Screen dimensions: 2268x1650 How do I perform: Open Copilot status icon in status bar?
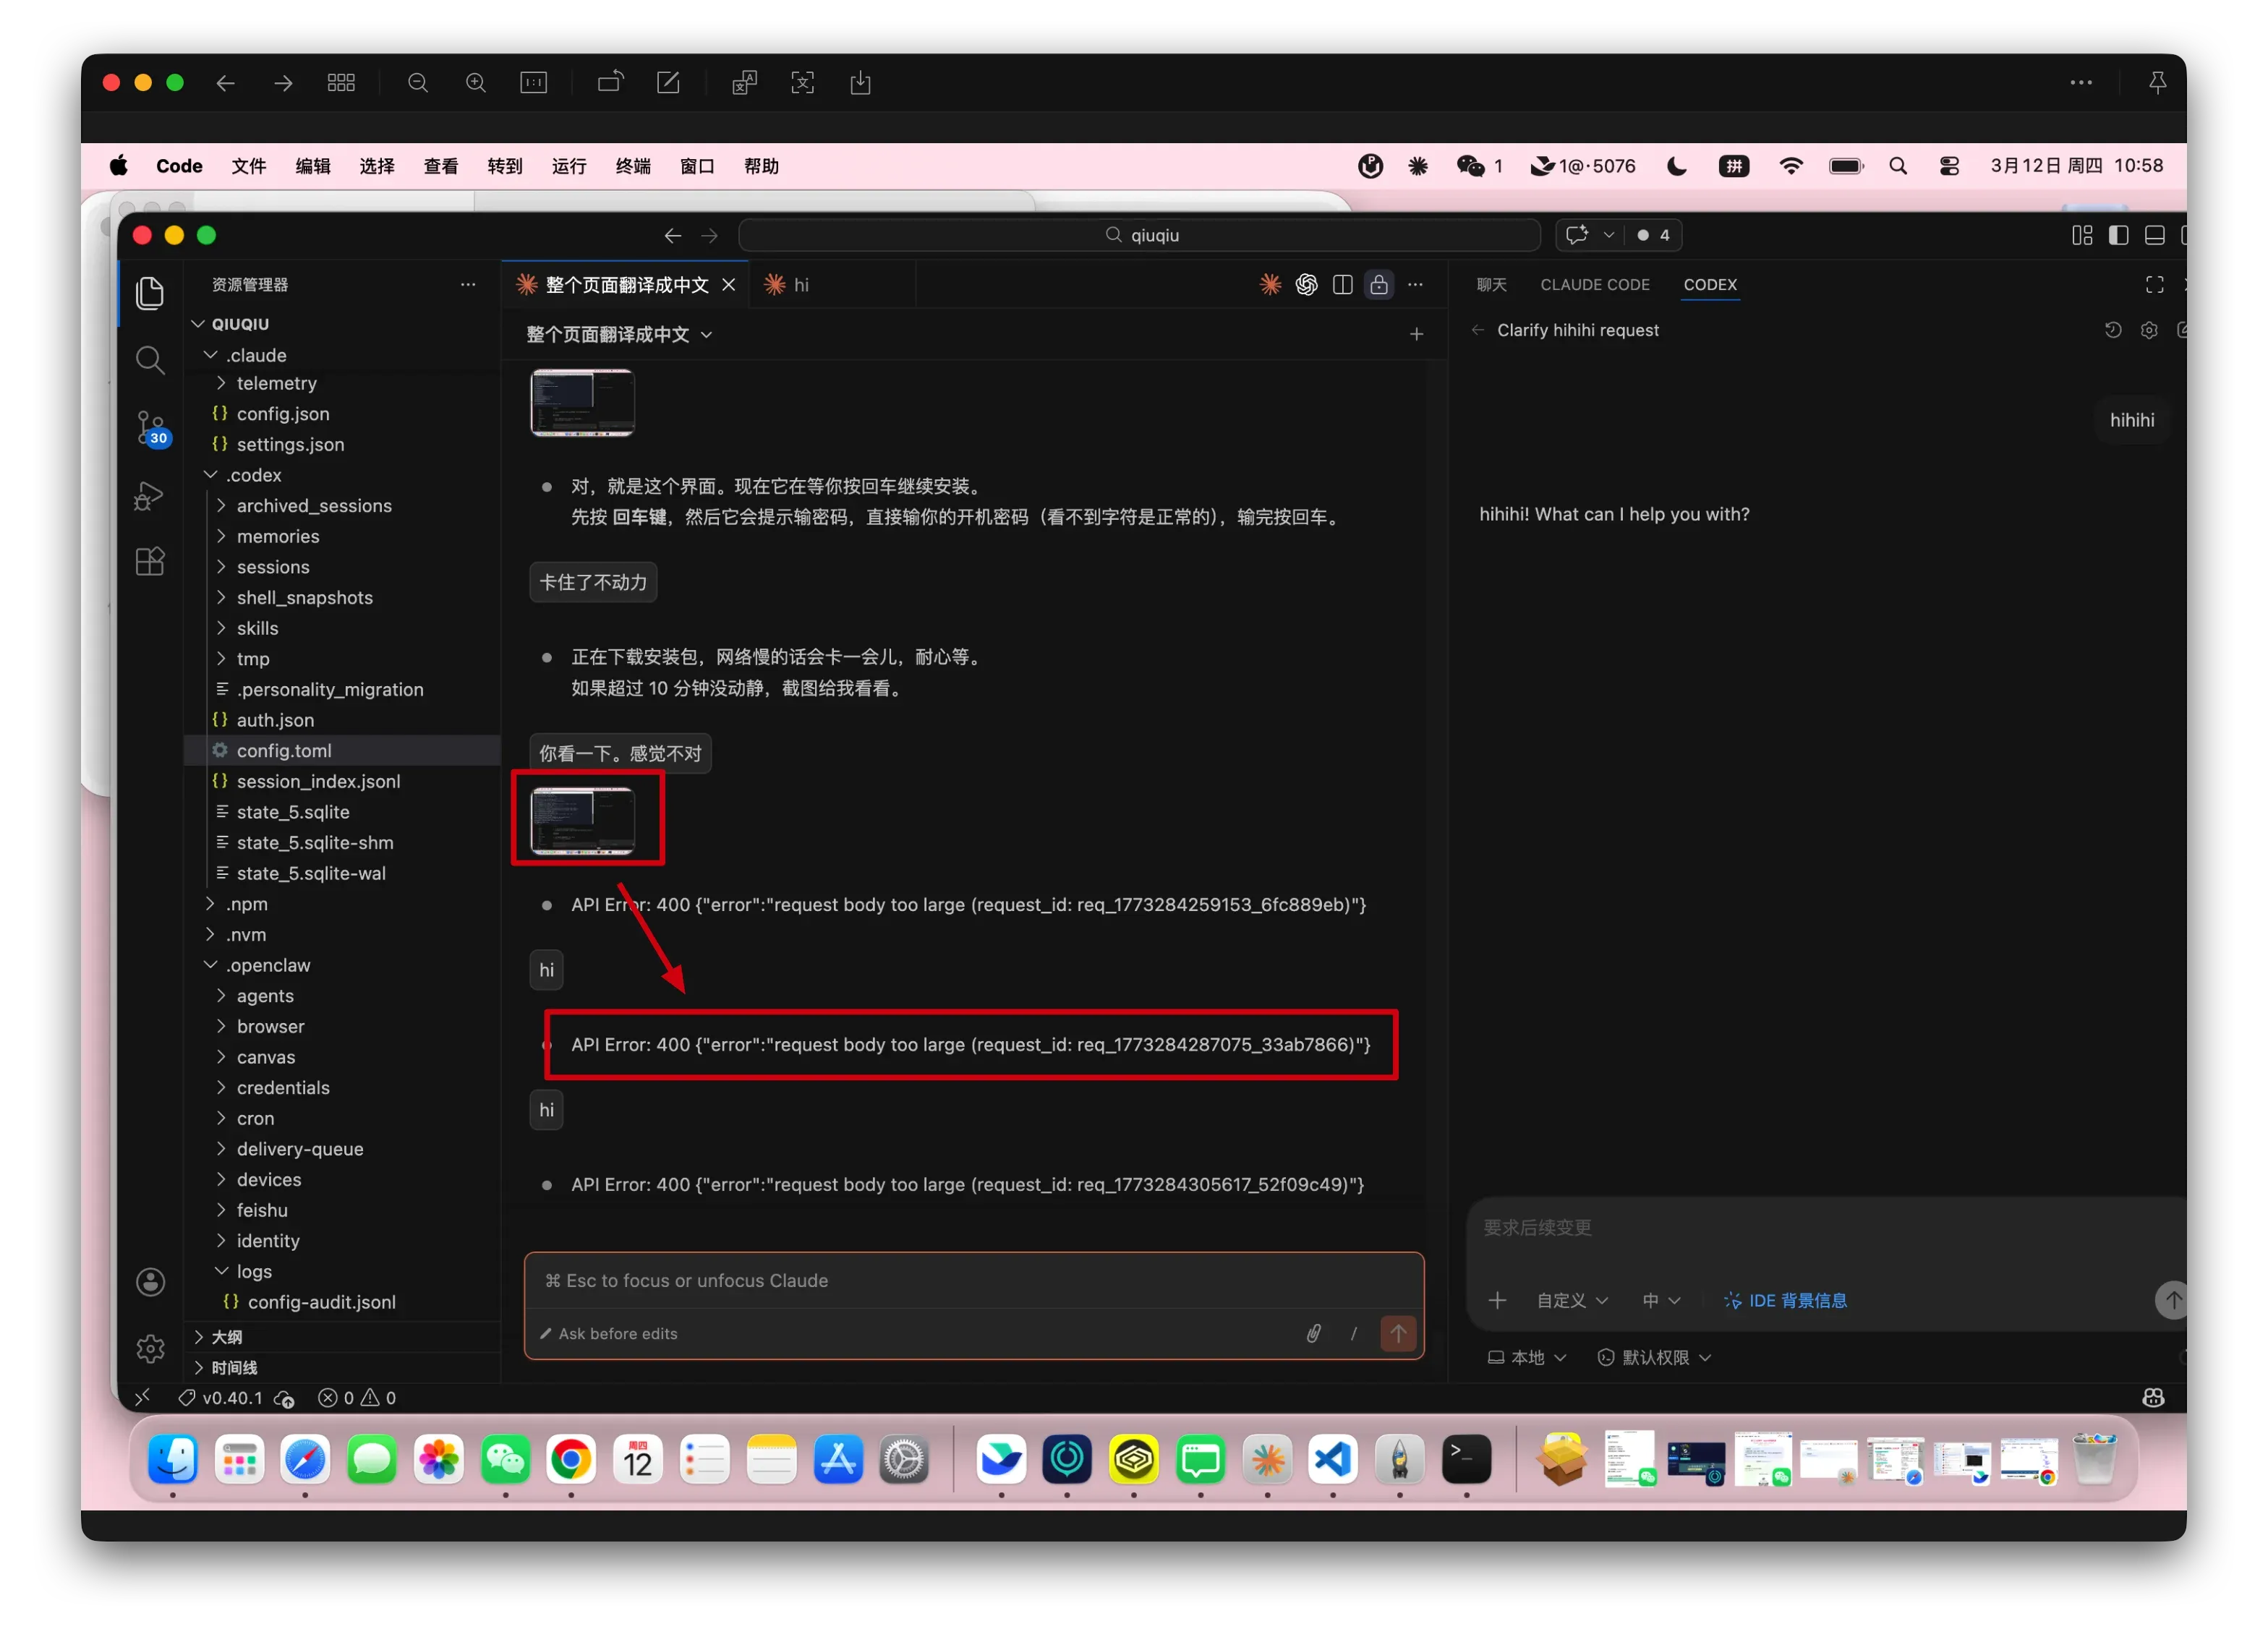point(2153,1397)
